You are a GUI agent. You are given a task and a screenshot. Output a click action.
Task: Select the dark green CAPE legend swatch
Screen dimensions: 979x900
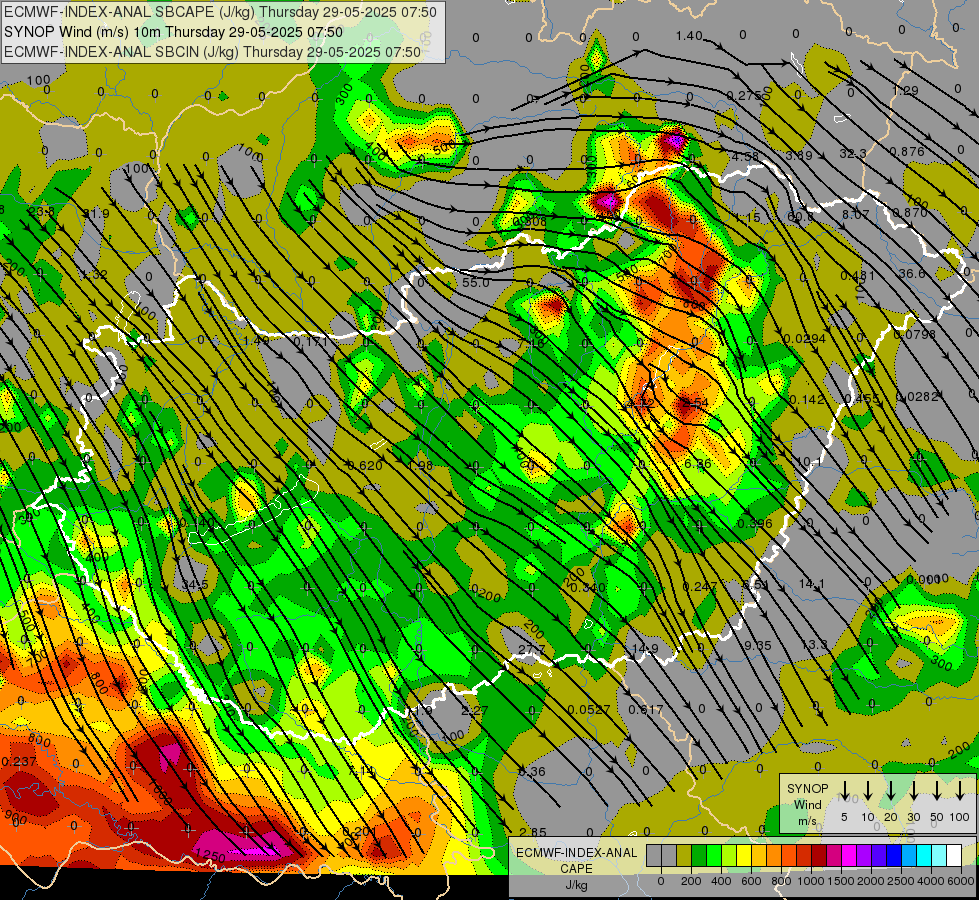point(699,856)
